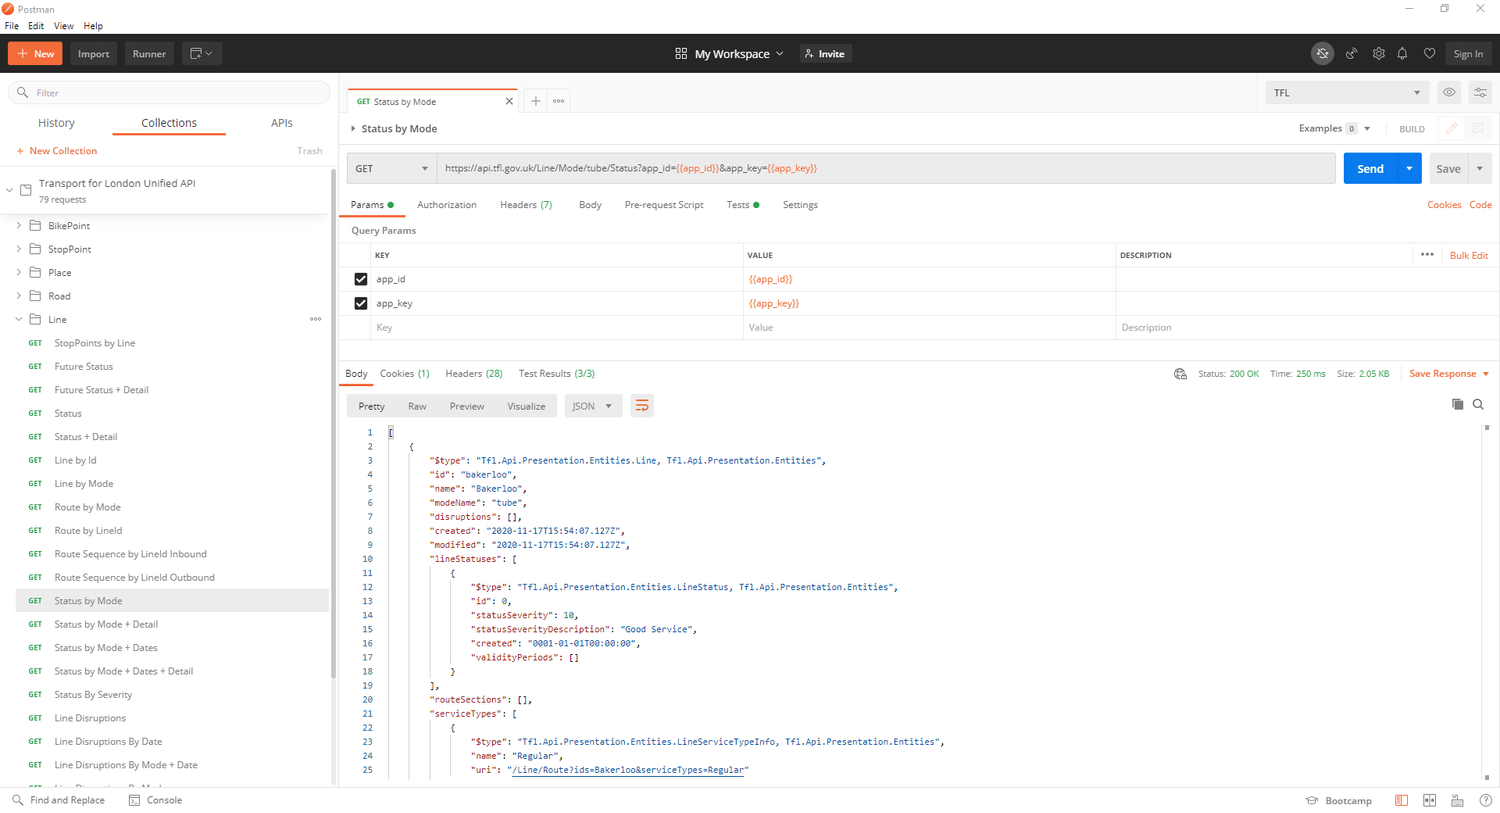Image resolution: width=1500 pixels, height=813 pixels.
Task: Open the GET method dropdown
Action: coord(390,168)
